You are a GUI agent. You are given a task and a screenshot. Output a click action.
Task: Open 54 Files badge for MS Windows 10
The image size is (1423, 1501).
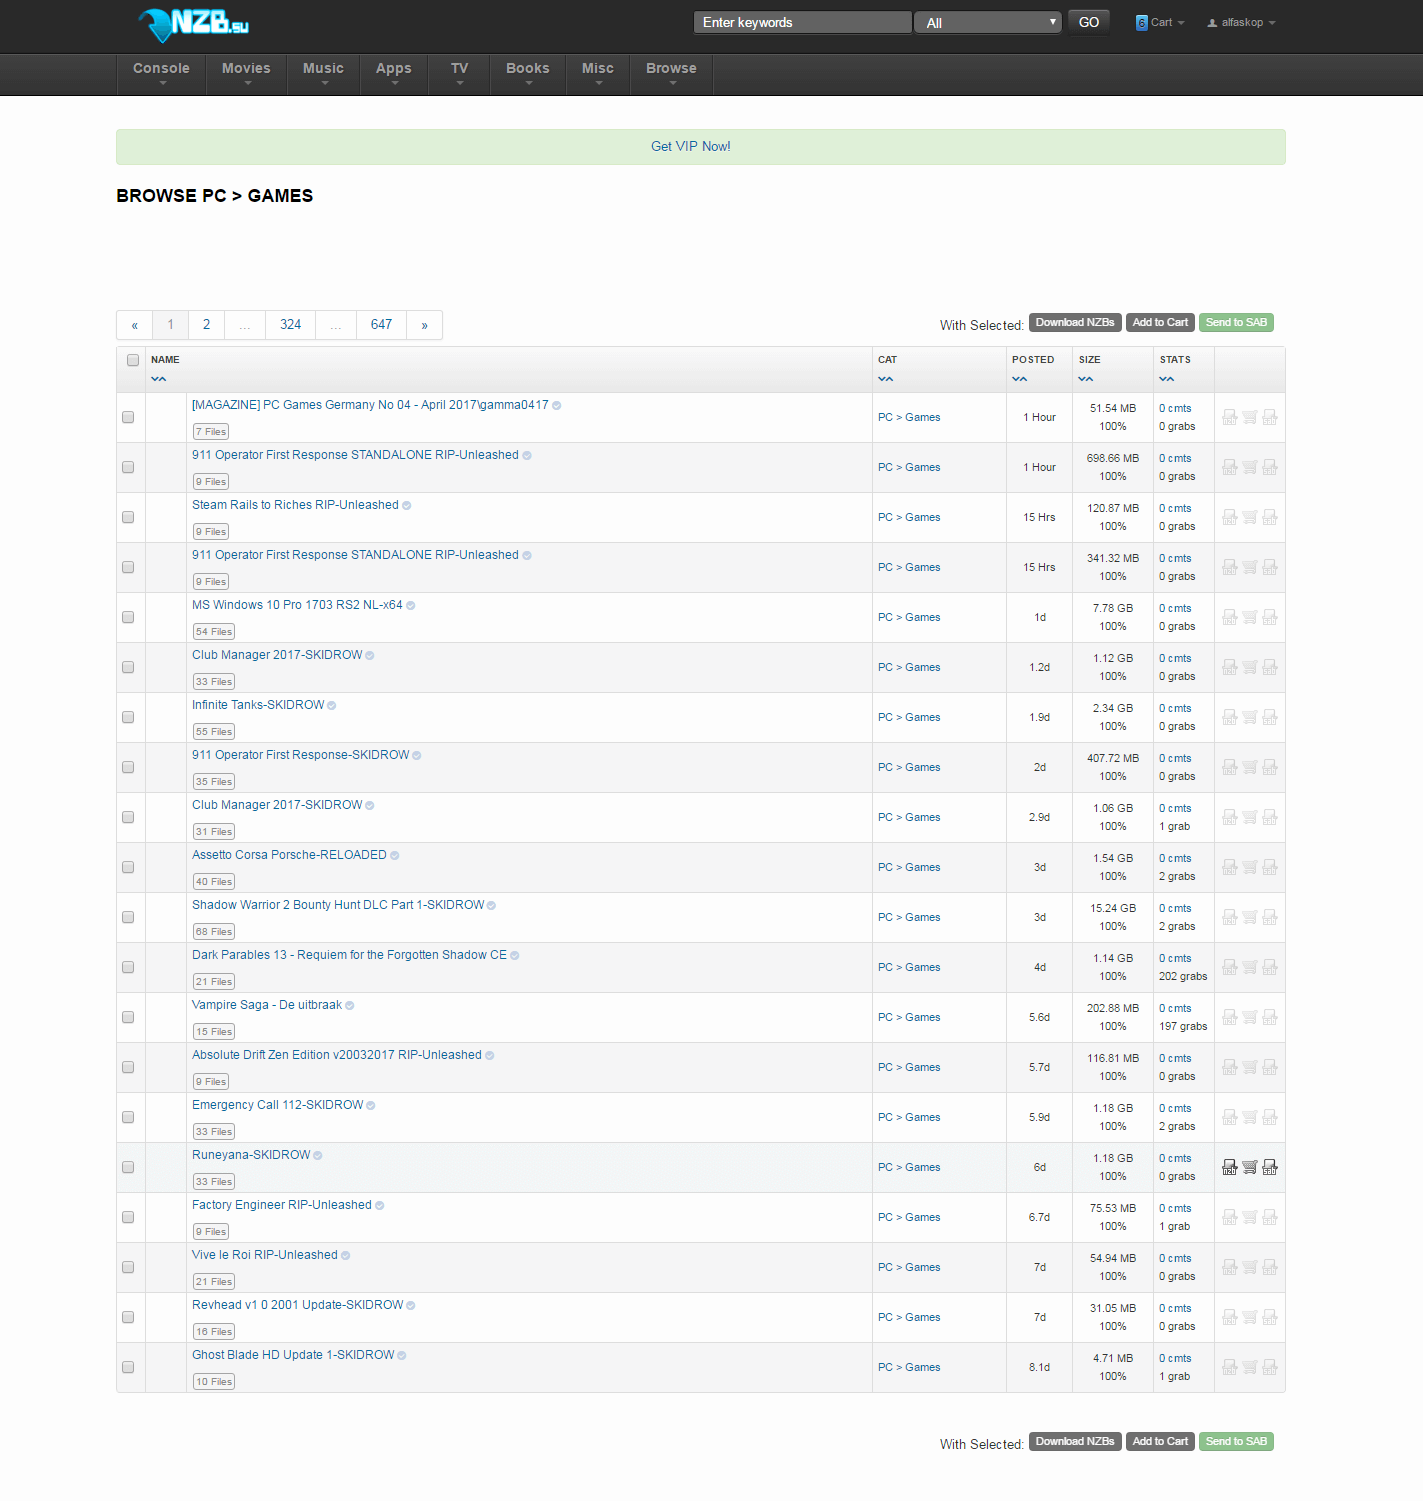coord(214,632)
